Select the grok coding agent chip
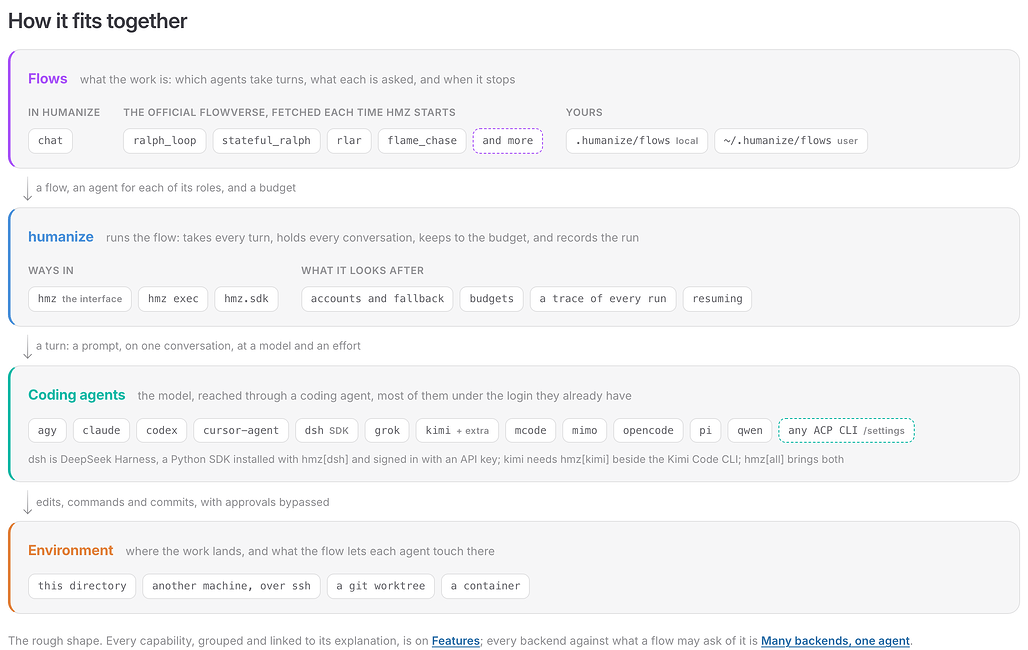Image resolution: width=1028 pixels, height=650 pixels. 387,431
